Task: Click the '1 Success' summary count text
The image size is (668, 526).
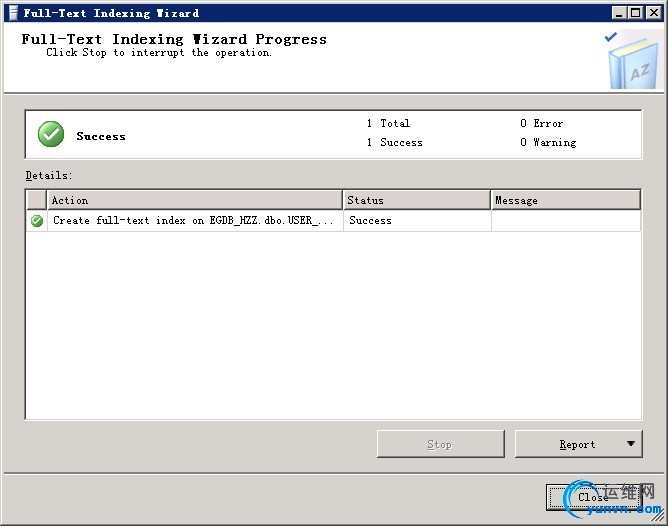Action: pos(394,142)
